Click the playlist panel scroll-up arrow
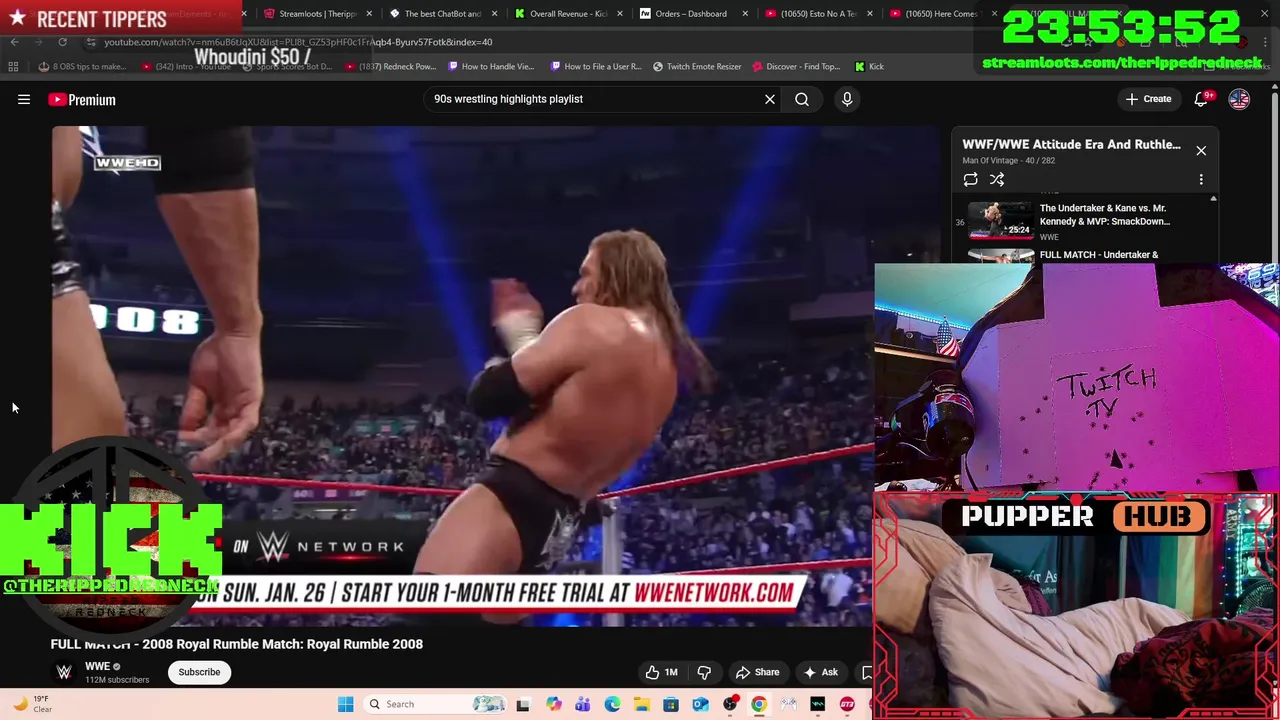Image resolution: width=1280 pixels, height=720 pixels. [1213, 199]
